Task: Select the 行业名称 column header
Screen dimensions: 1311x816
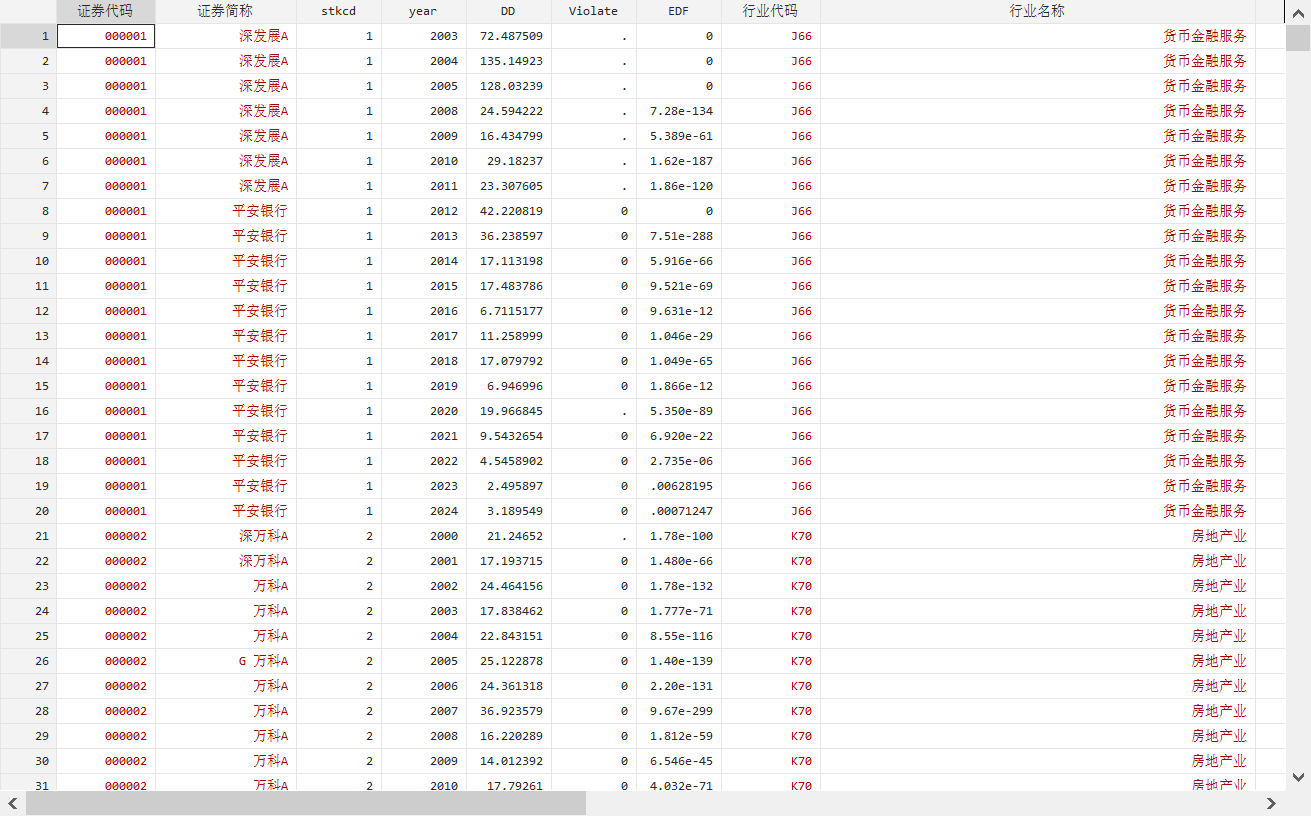Action: coord(1038,11)
